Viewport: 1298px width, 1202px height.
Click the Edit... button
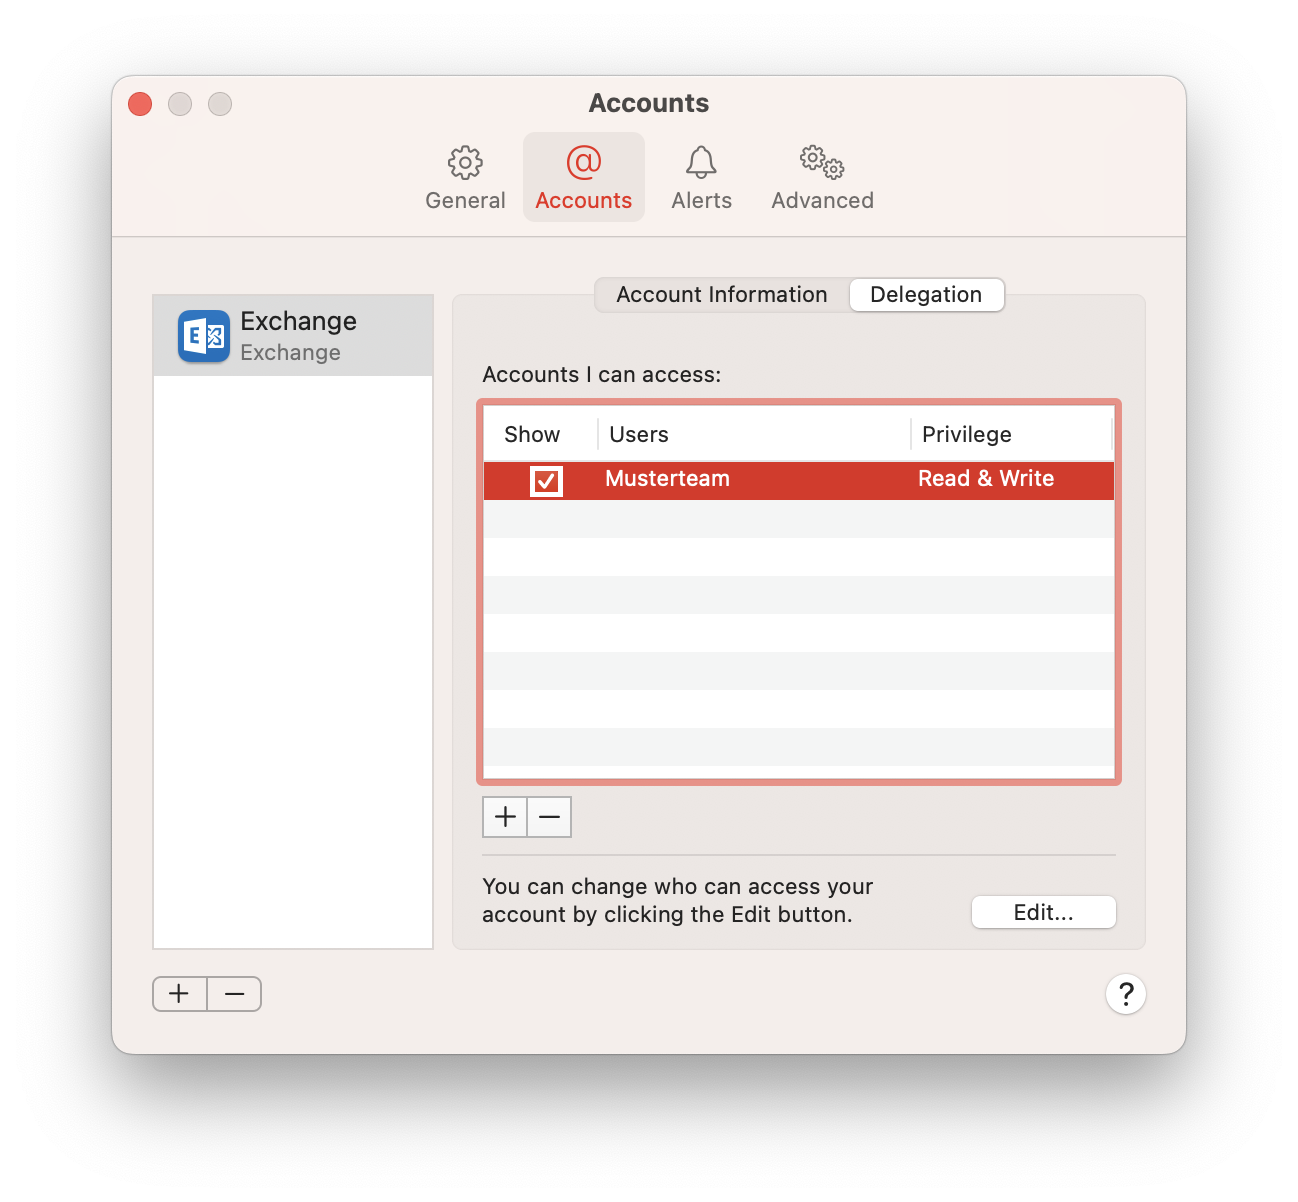[1043, 912]
